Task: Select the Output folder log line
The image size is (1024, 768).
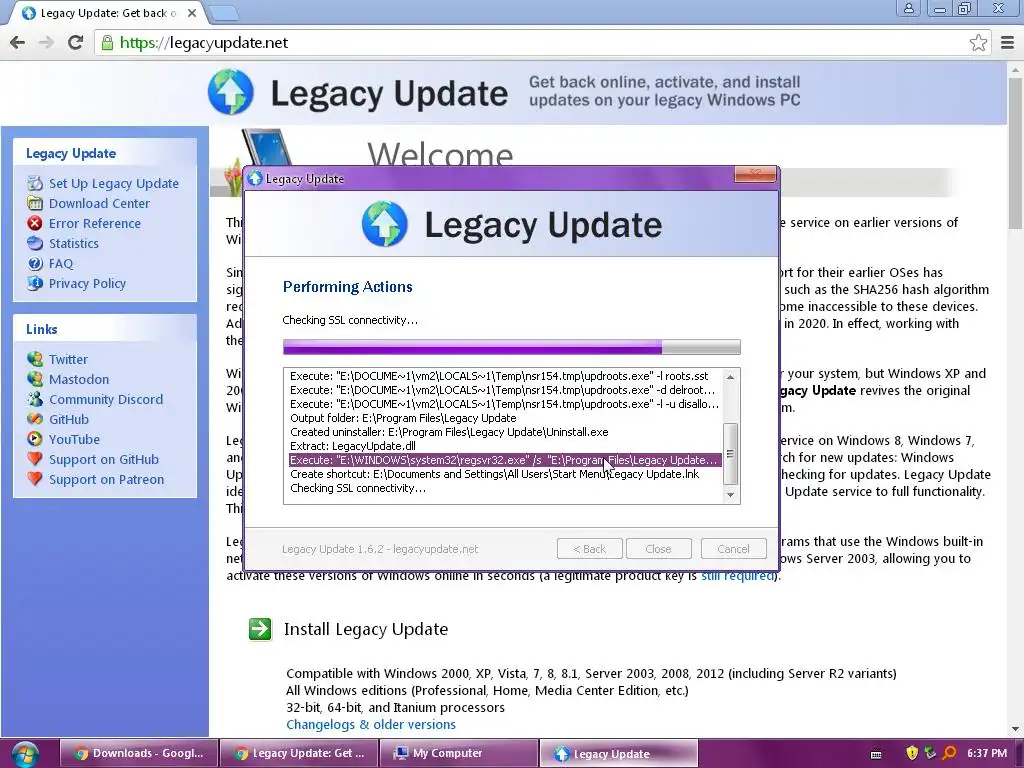Action: [x=403, y=418]
